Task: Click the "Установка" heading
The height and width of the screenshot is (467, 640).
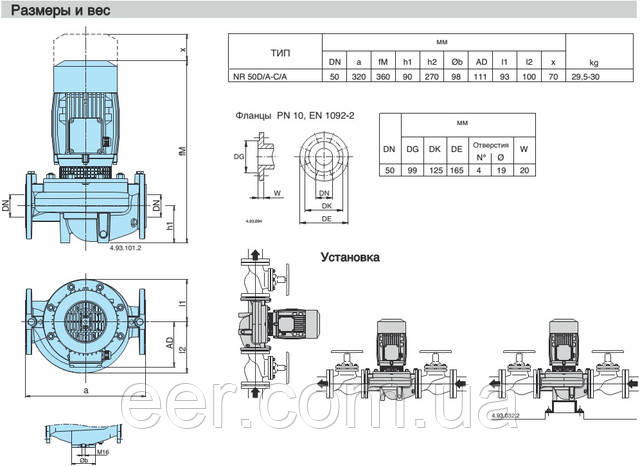Action: click(350, 256)
